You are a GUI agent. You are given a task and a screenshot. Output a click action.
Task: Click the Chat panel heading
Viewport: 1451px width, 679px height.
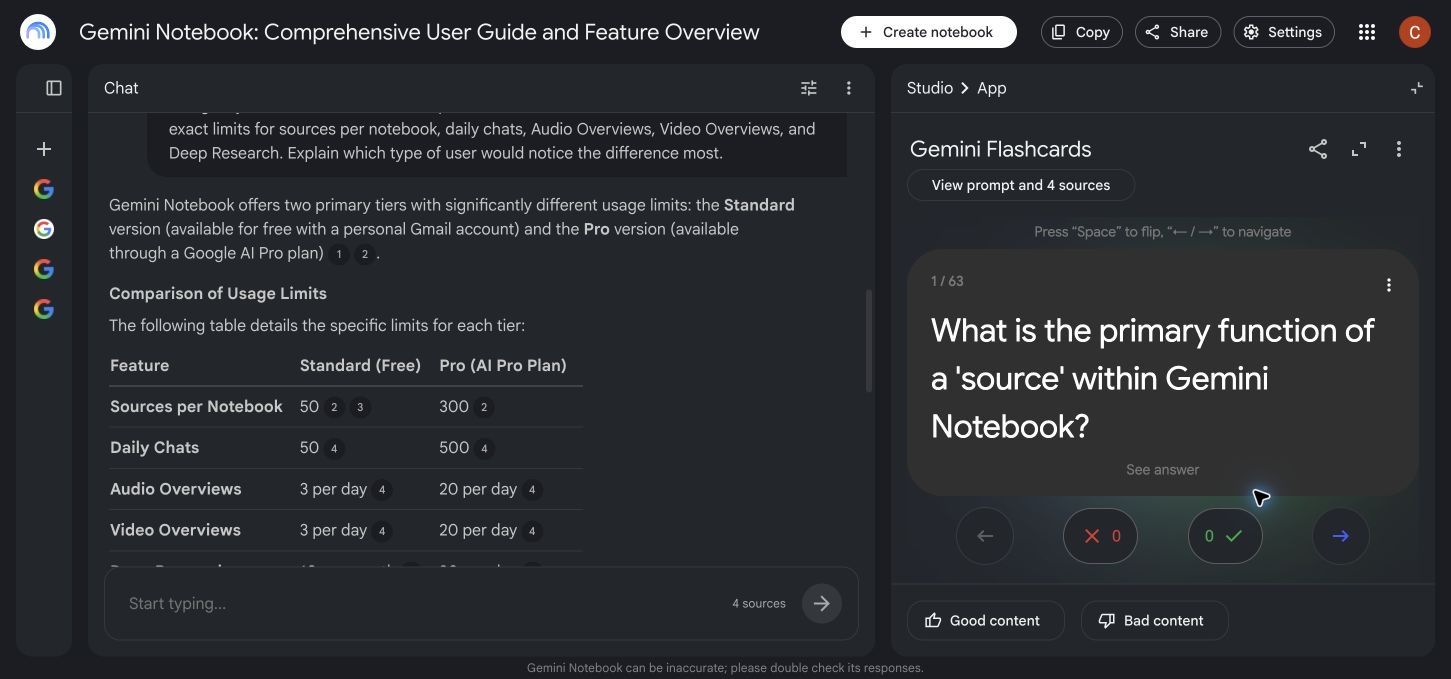pos(121,88)
